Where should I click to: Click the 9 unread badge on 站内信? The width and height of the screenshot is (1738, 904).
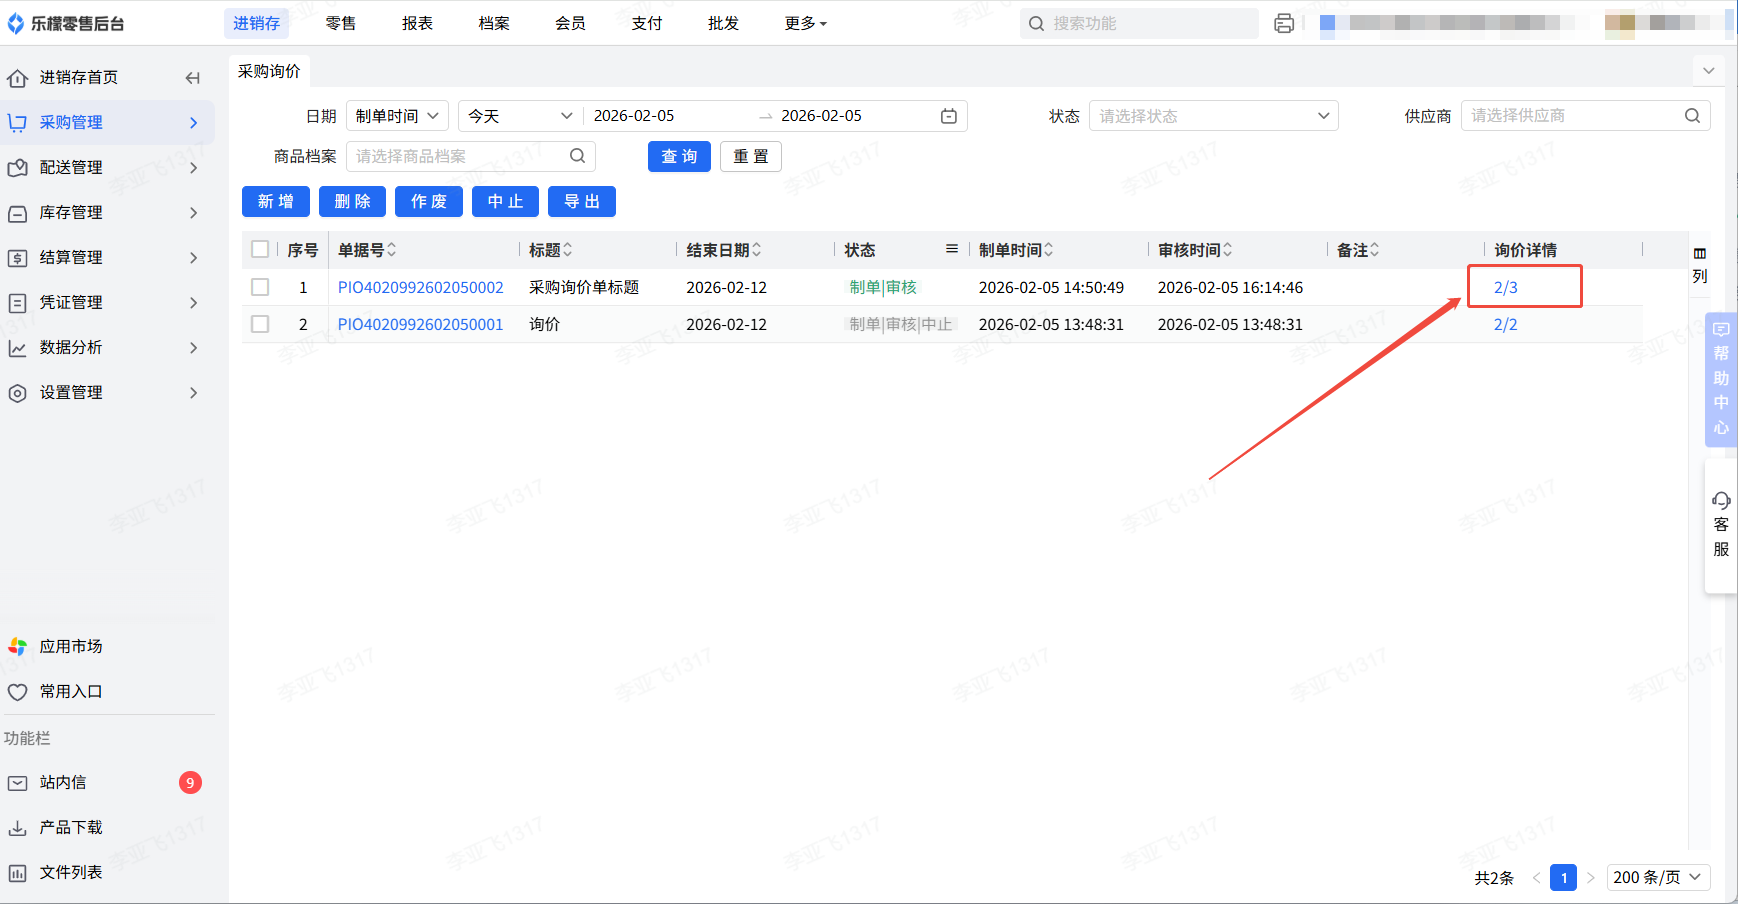pos(190,783)
